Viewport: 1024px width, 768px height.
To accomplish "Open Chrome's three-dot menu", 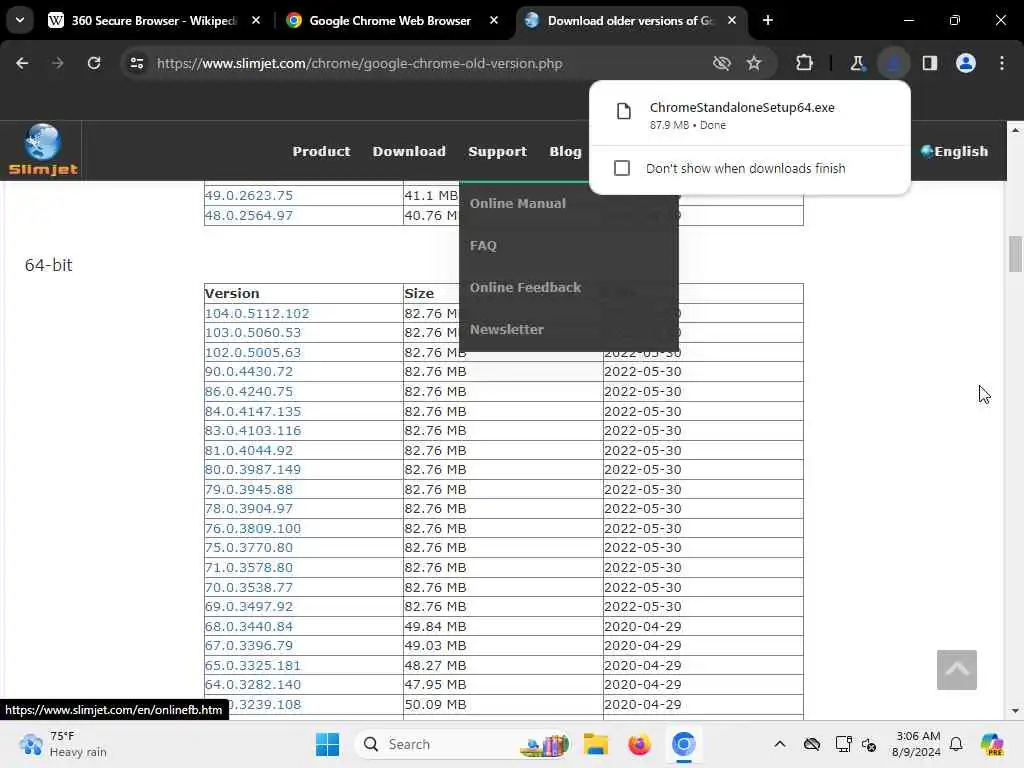I will click(1002, 63).
